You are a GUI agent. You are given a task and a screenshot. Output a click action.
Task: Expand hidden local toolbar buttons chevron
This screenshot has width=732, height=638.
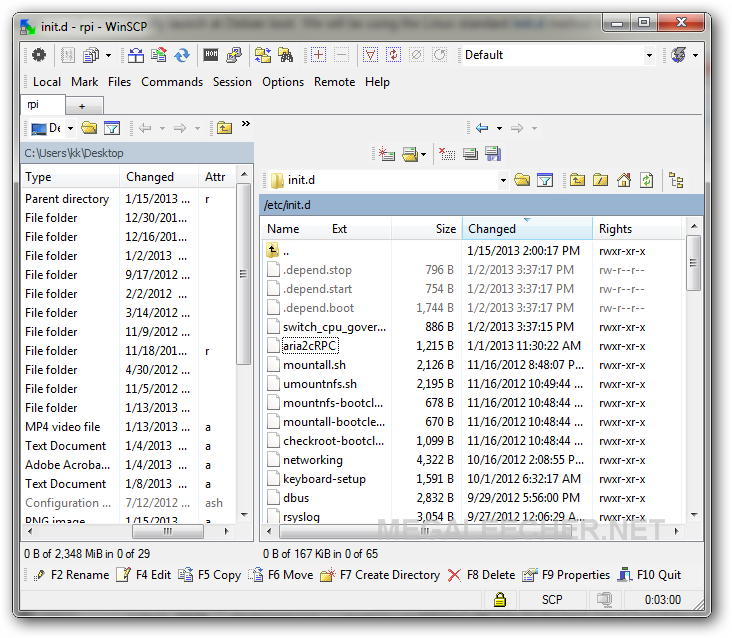[x=246, y=124]
